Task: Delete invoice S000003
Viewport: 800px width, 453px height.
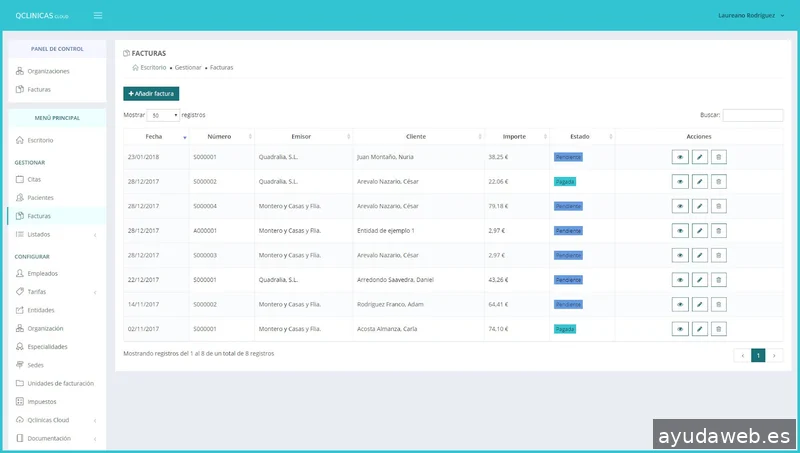Action: pyautogui.click(x=718, y=255)
